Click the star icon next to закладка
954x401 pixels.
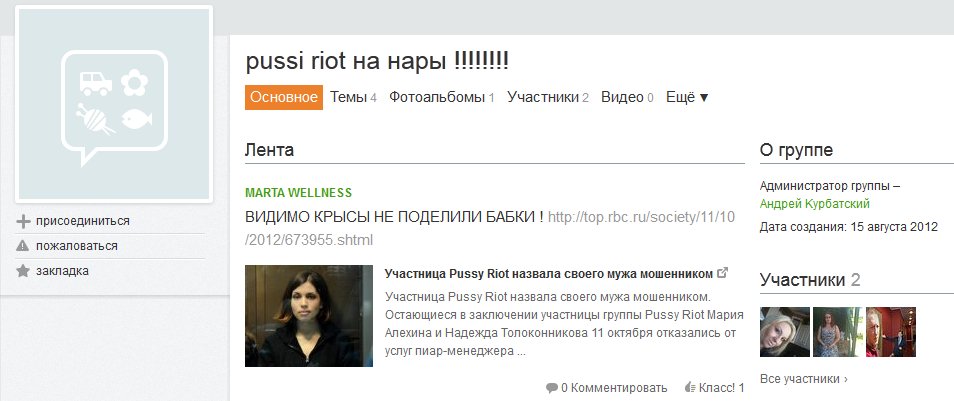coord(23,271)
